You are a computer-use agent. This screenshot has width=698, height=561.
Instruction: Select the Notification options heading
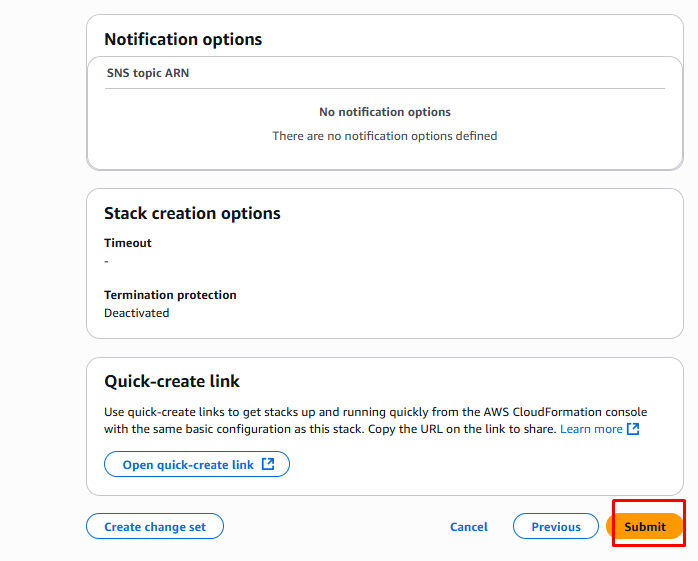pos(183,40)
